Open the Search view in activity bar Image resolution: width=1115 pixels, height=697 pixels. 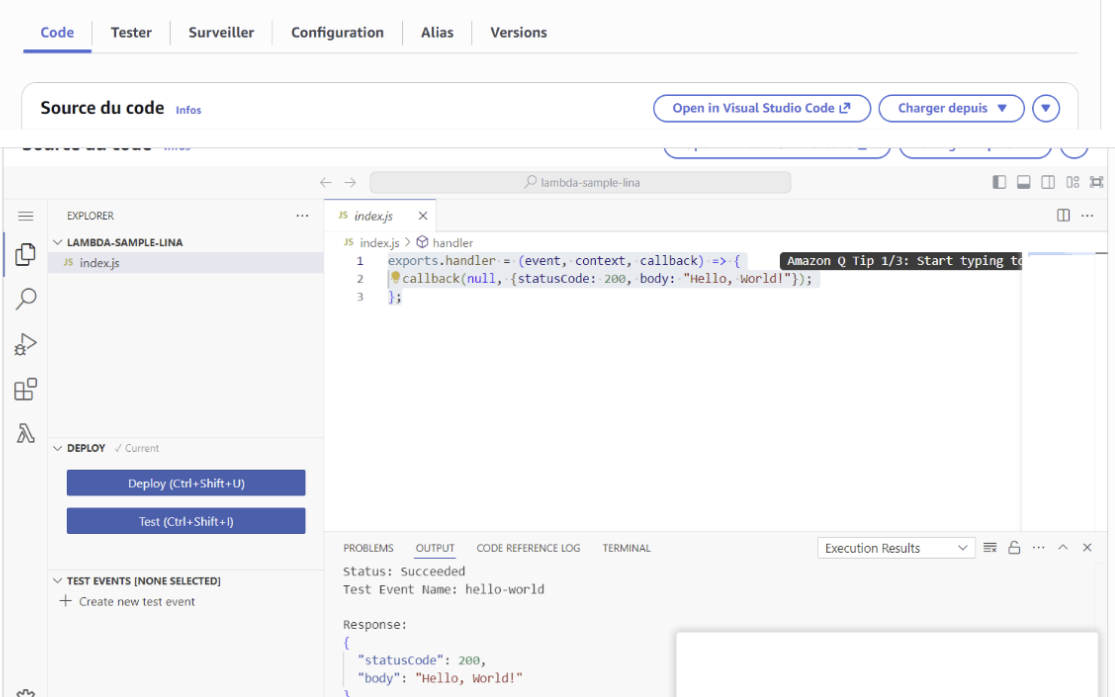[x=26, y=299]
